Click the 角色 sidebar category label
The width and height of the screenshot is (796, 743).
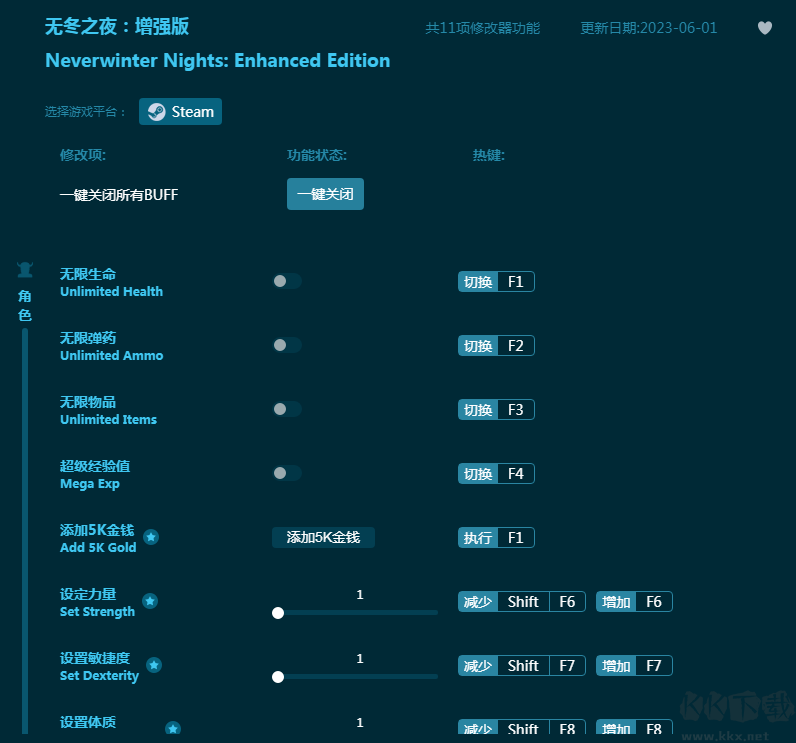[25, 306]
